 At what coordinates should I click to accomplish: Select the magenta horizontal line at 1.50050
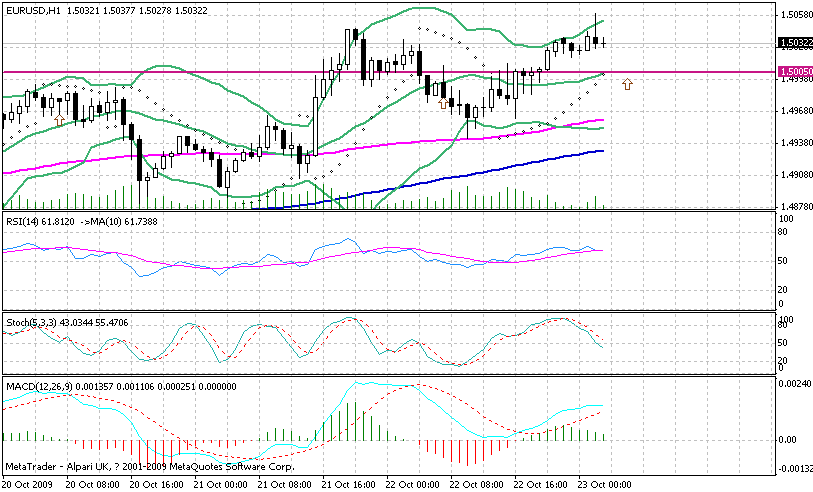coord(389,72)
